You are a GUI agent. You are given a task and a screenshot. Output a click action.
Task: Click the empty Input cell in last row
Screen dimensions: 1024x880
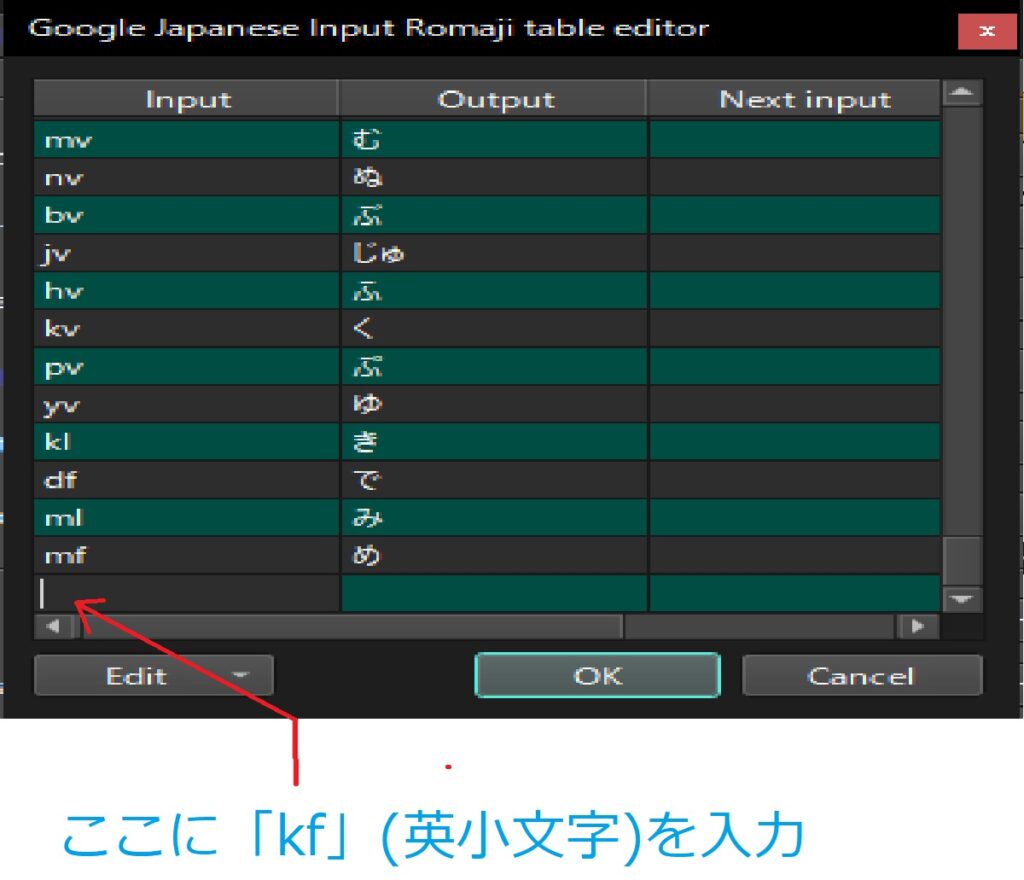coord(187,593)
